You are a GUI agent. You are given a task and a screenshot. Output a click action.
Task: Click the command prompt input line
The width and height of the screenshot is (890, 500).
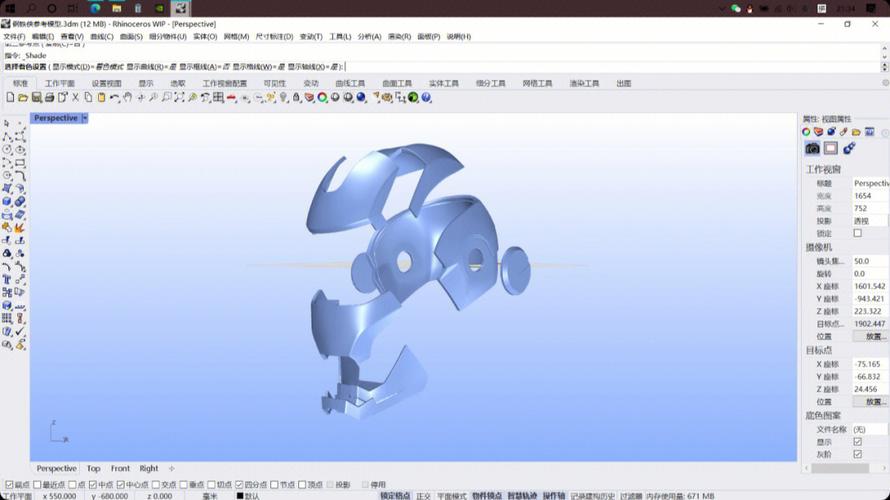(442, 67)
